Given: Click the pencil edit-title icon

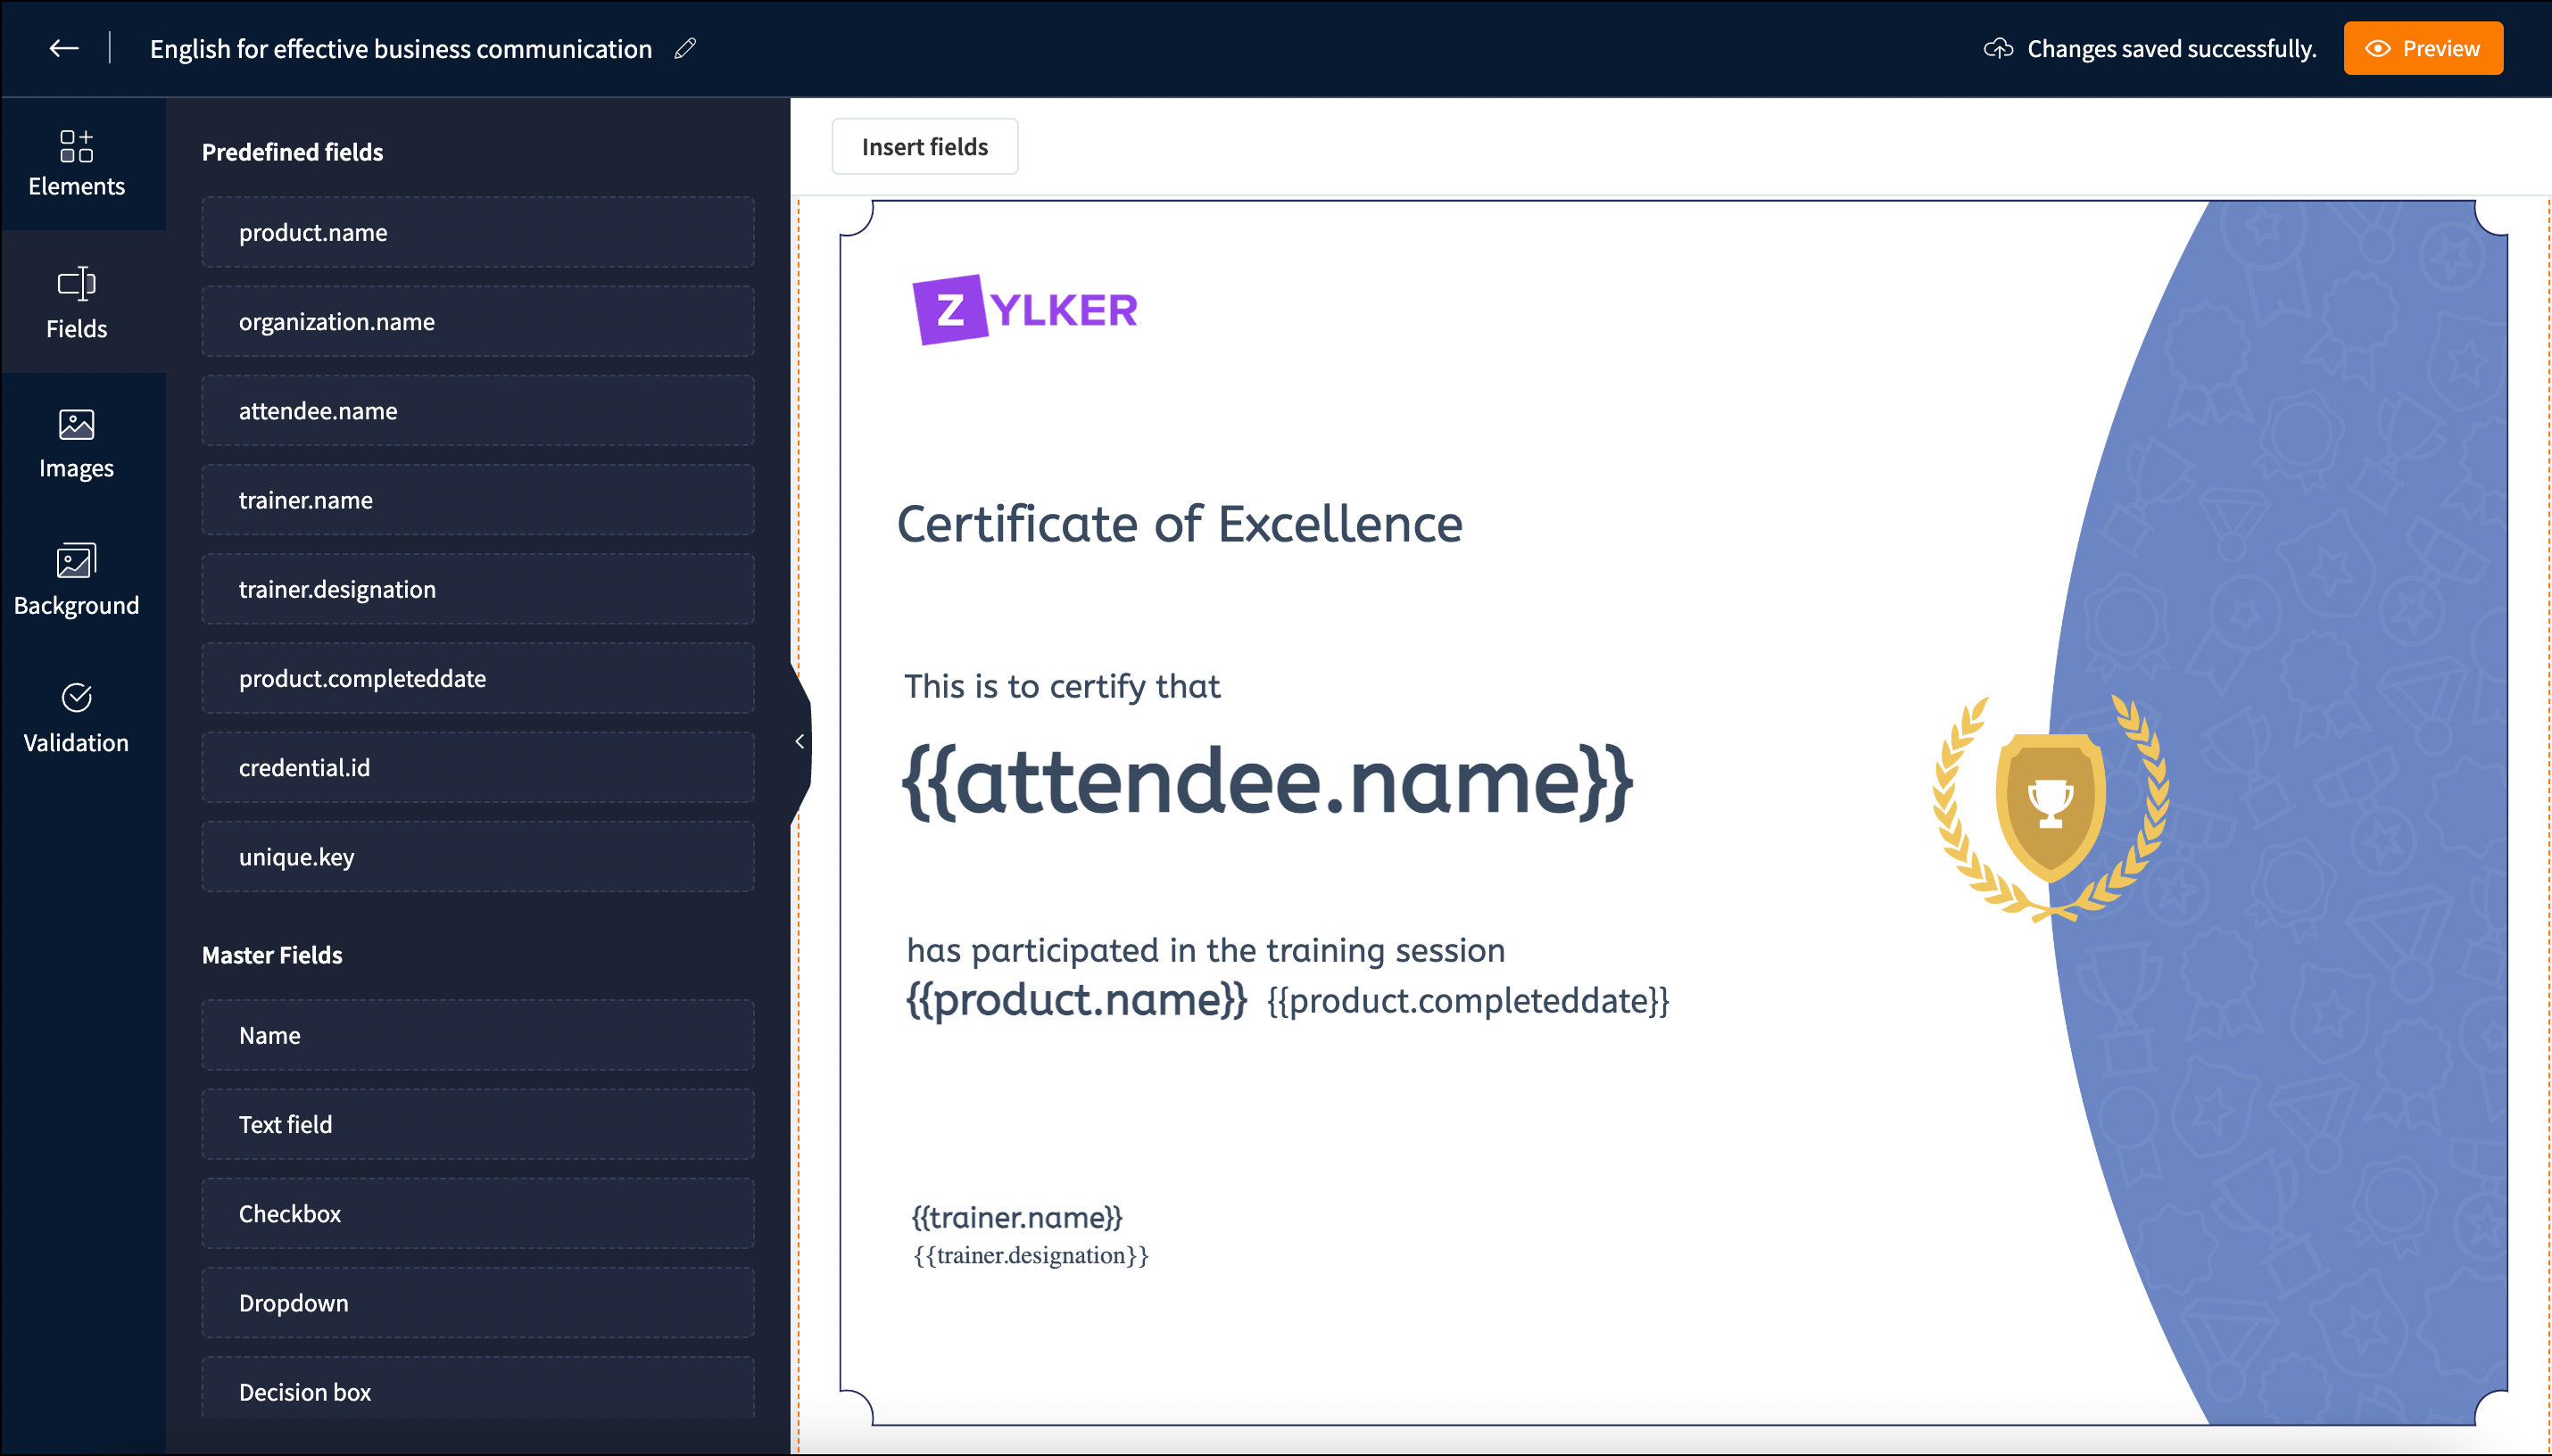Looking at the screenshot, I should point(685,48).
